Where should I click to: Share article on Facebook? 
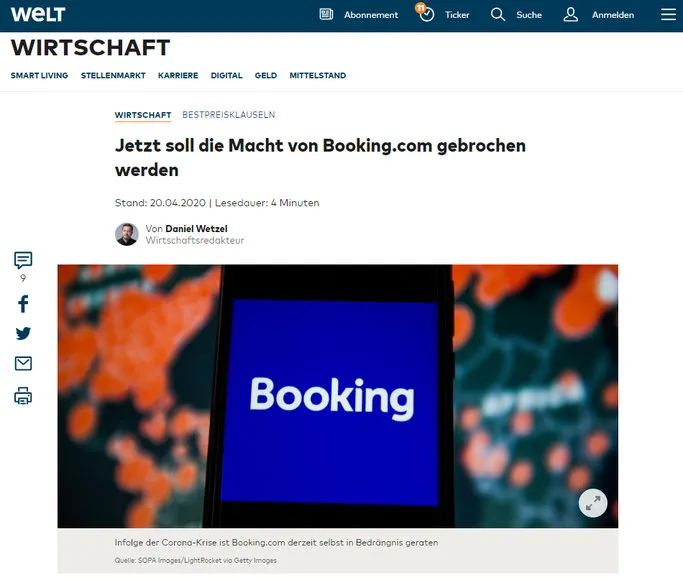click(x=23, y=304)
